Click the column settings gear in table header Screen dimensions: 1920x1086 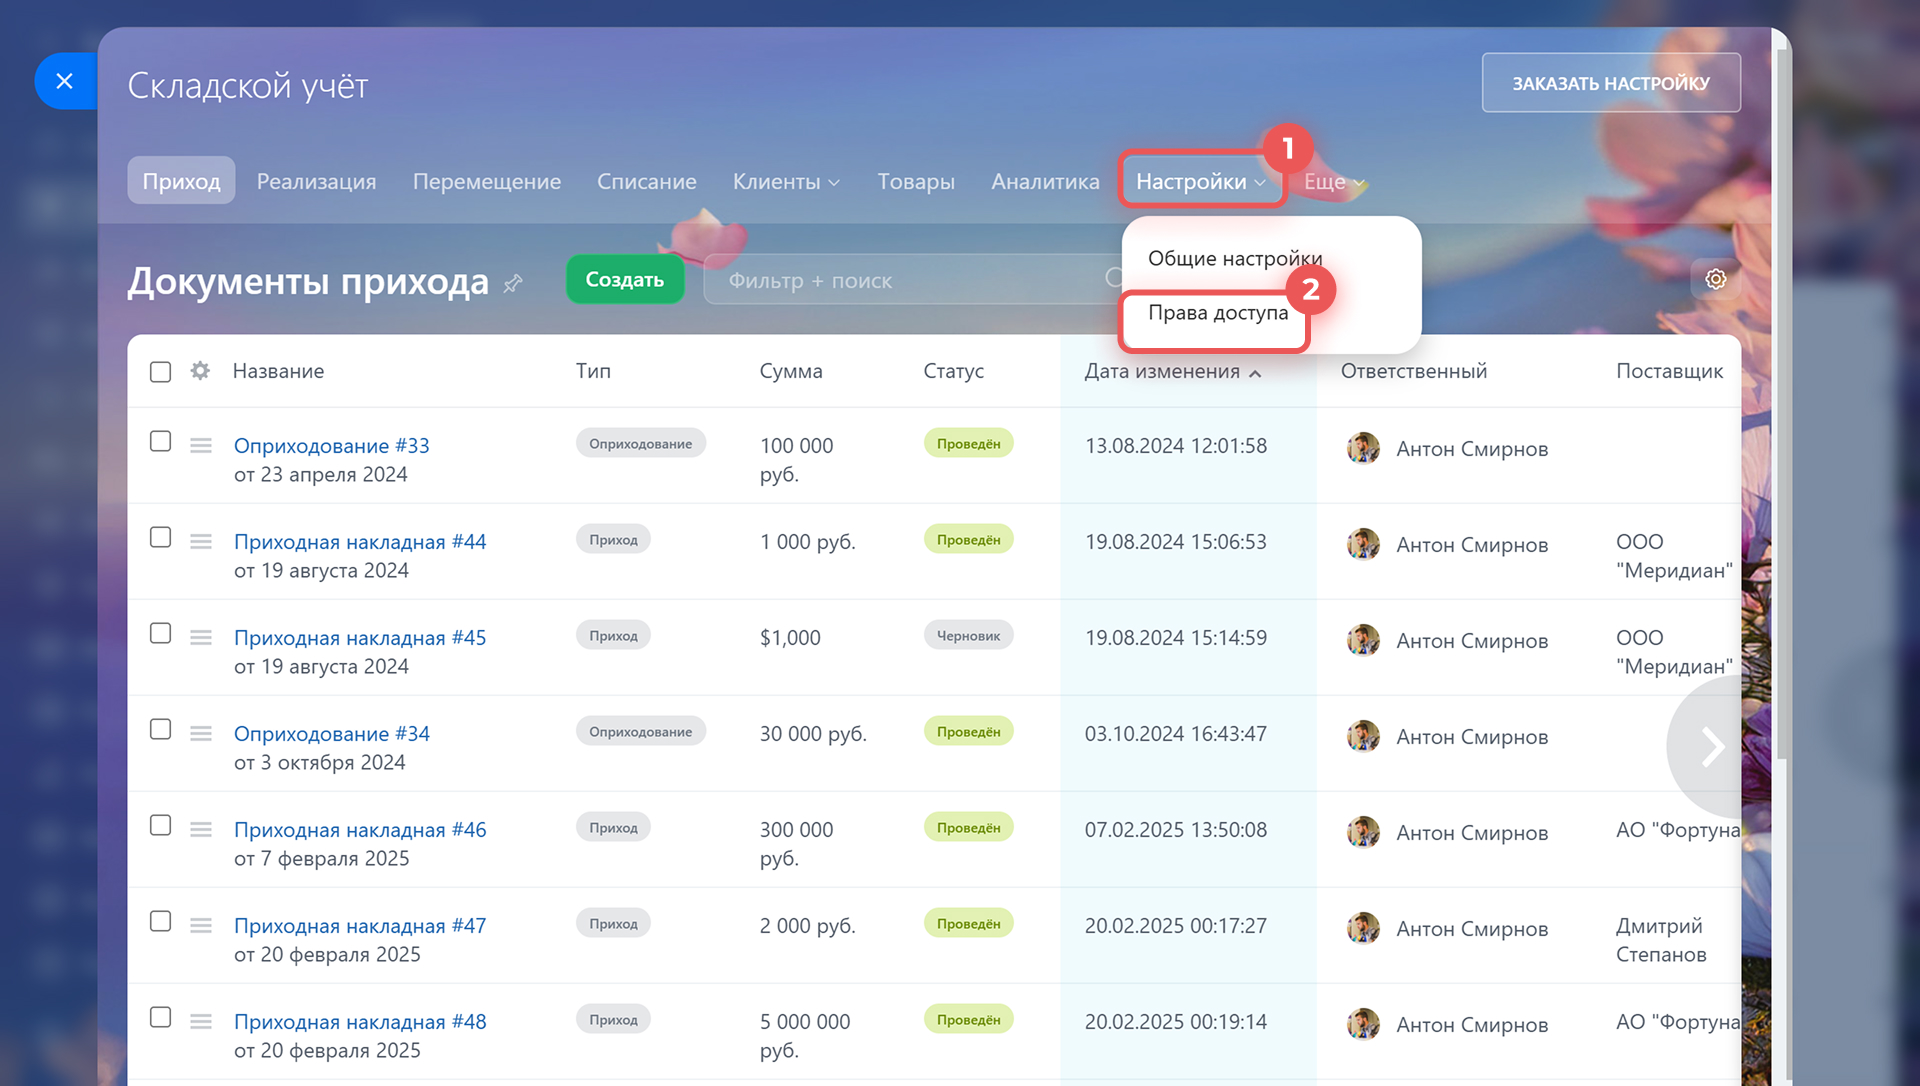(x=200, y=371)
